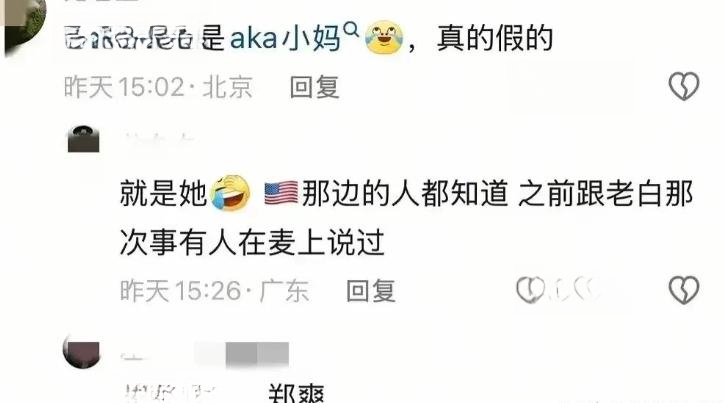Tap the crying-laugh emoji after aka小妈
Viewport: 724px width, 403px height.
[384, 38]
